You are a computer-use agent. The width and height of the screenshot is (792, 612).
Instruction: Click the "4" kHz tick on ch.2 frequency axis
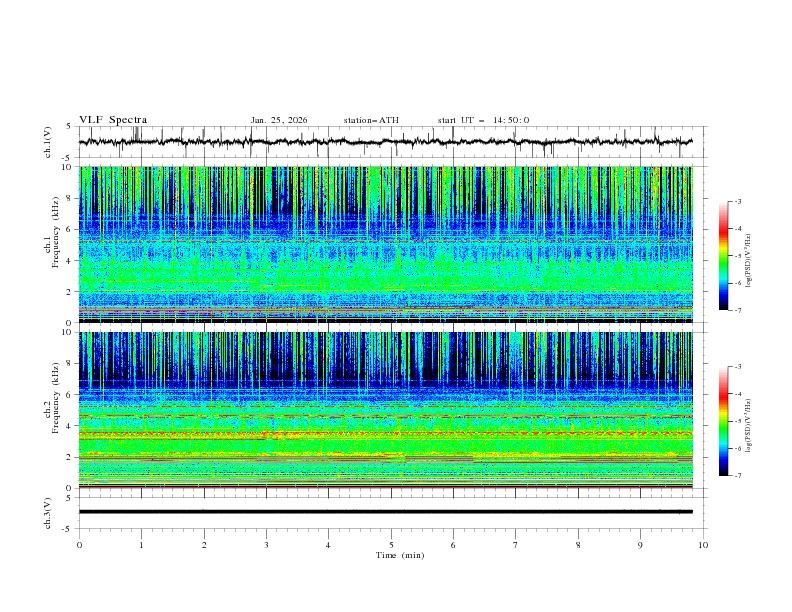(x=70, y=426)
